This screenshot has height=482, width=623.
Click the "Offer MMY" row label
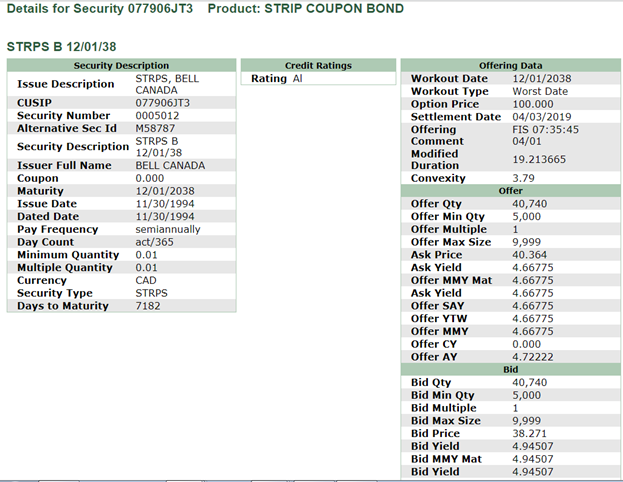click(x=439, y=331)
